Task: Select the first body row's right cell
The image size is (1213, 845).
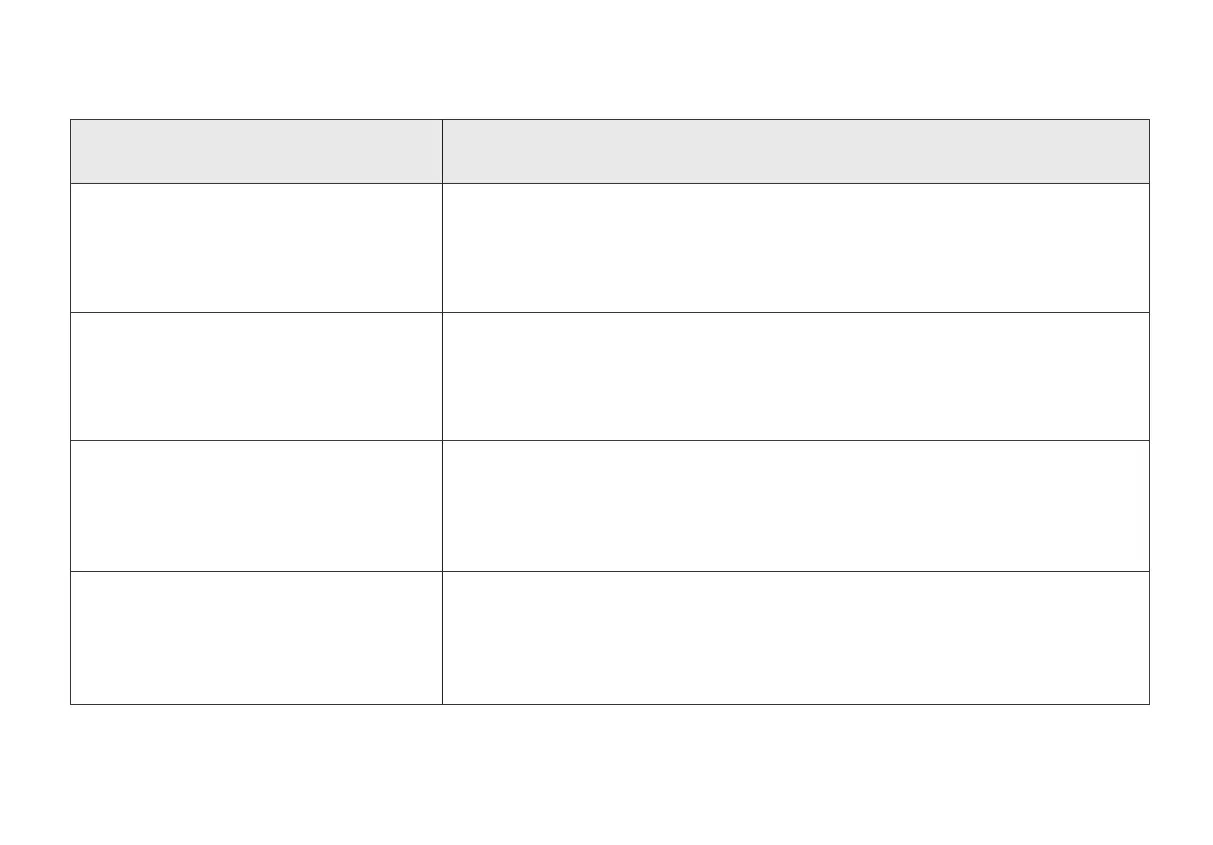Action: point(795,247)
